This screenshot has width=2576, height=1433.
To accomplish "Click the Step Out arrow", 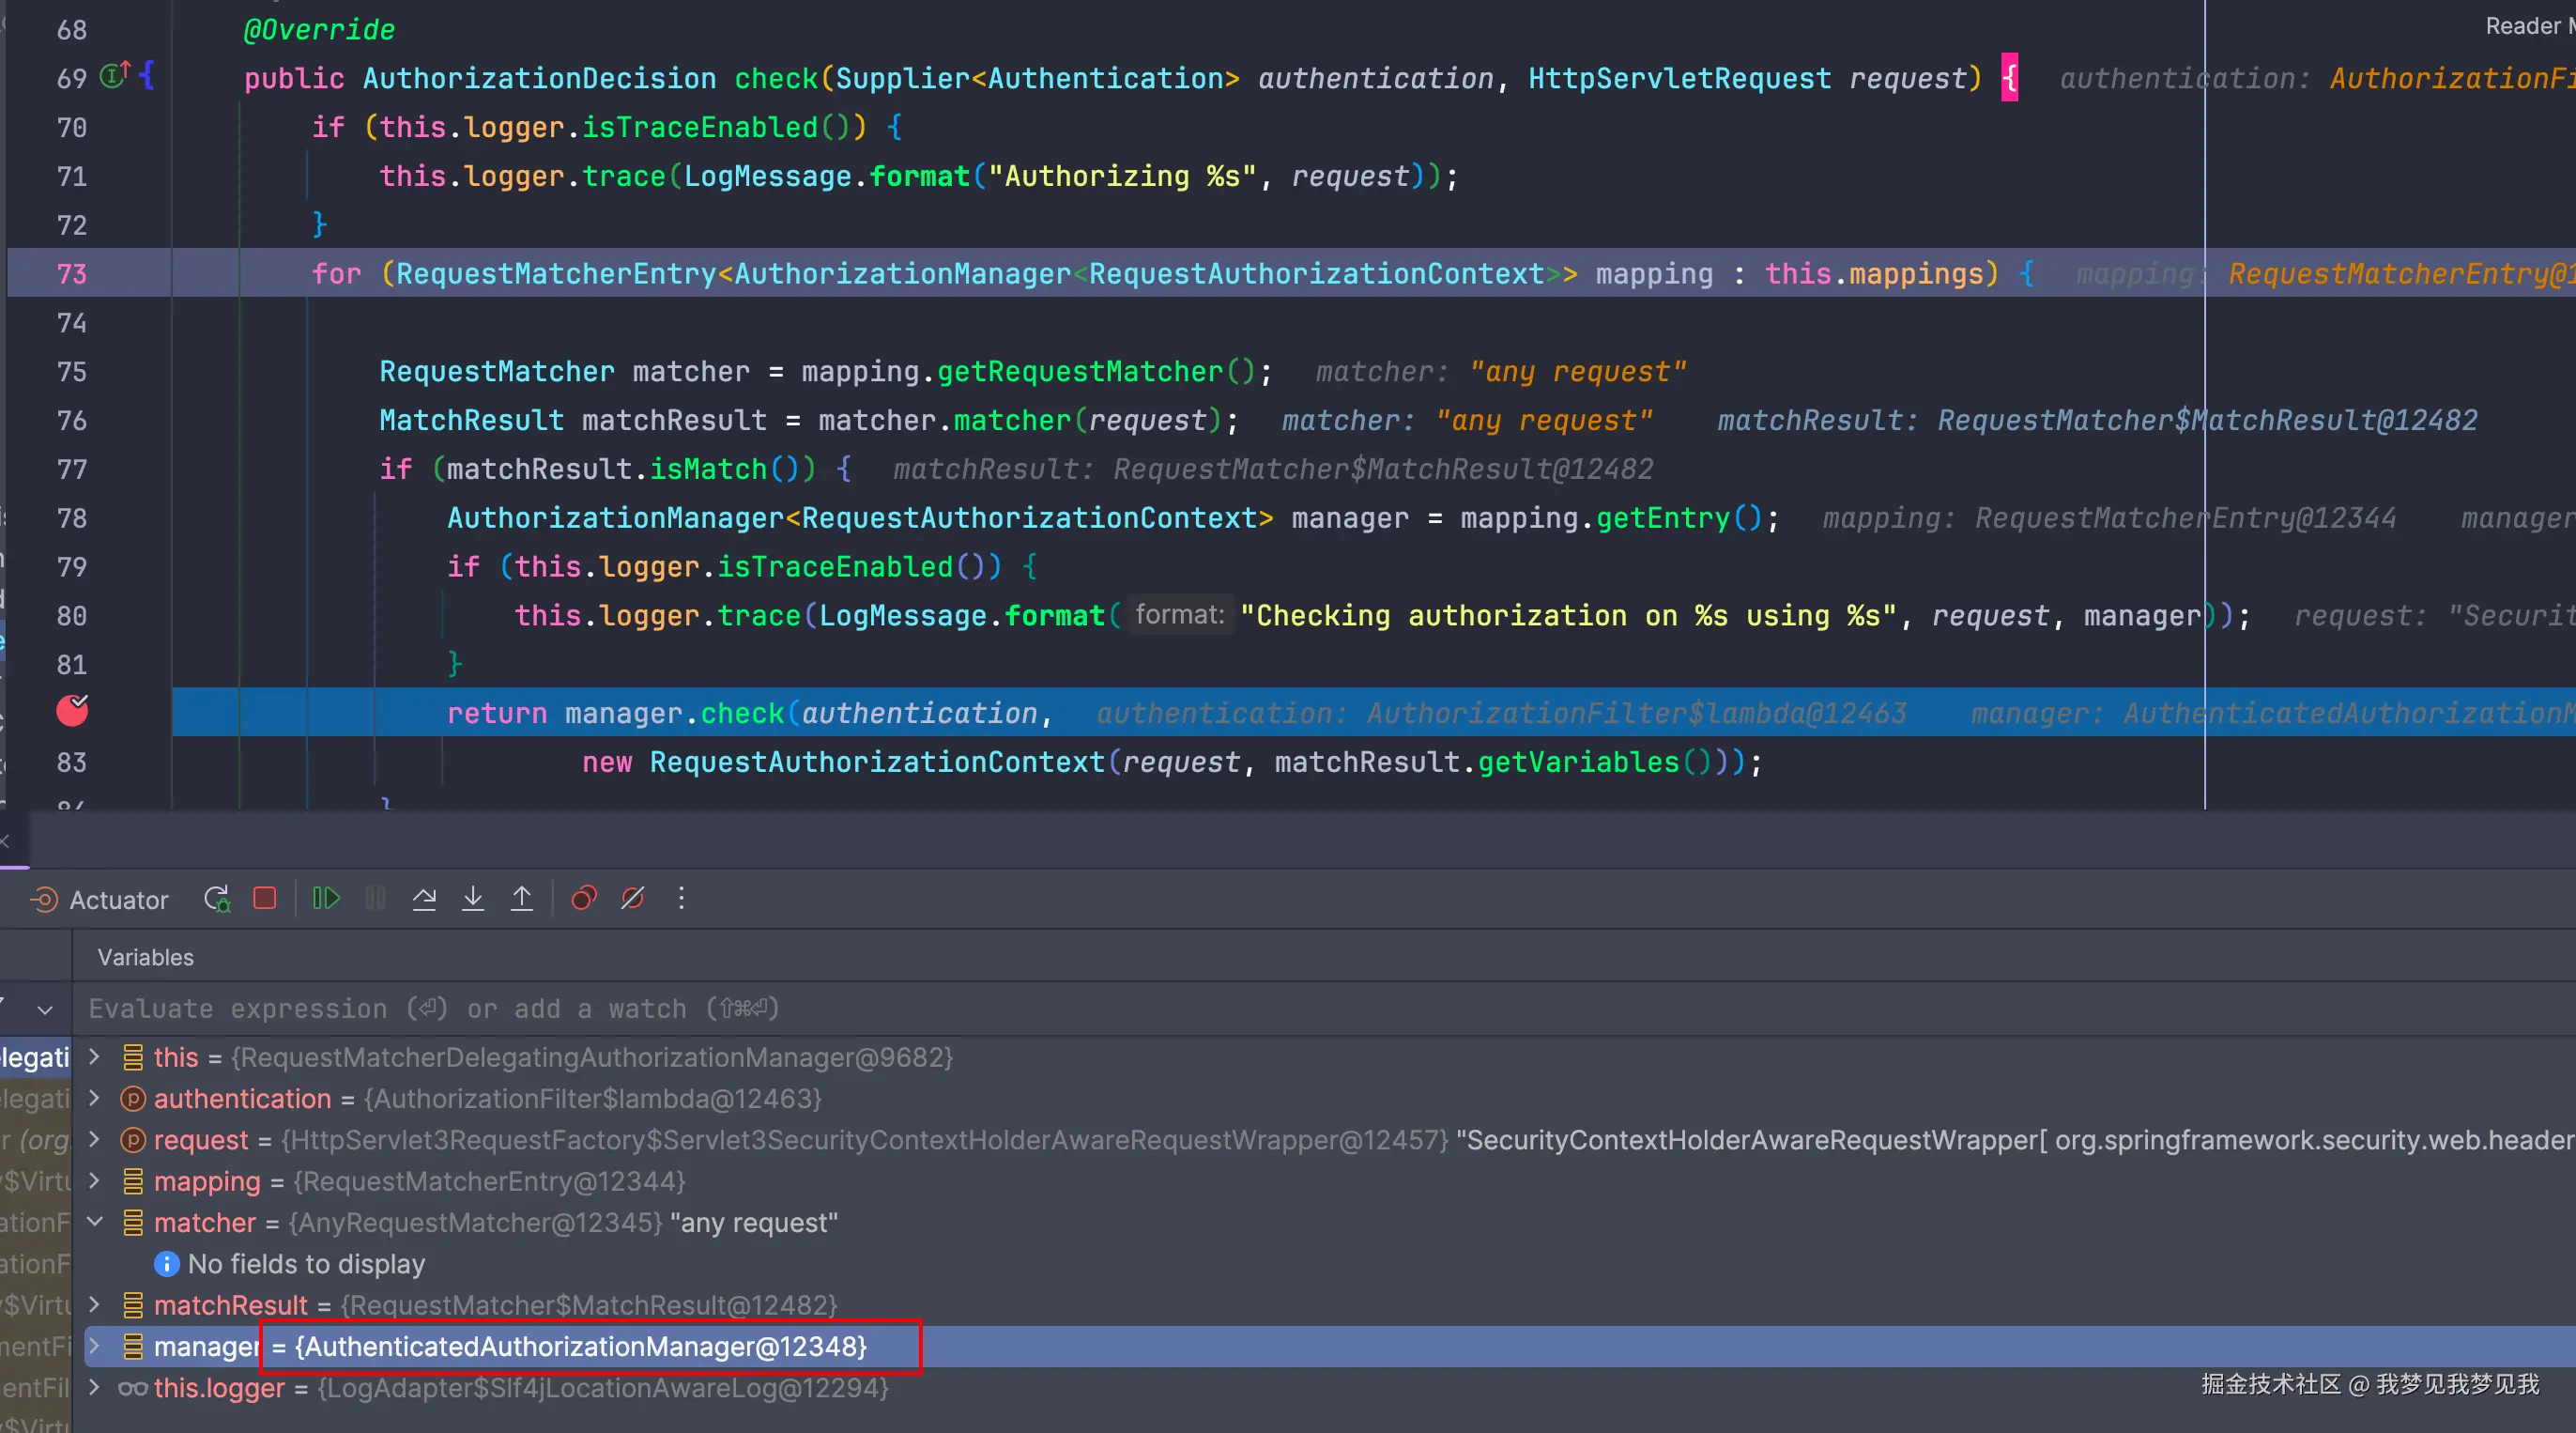I will point(522,898).
